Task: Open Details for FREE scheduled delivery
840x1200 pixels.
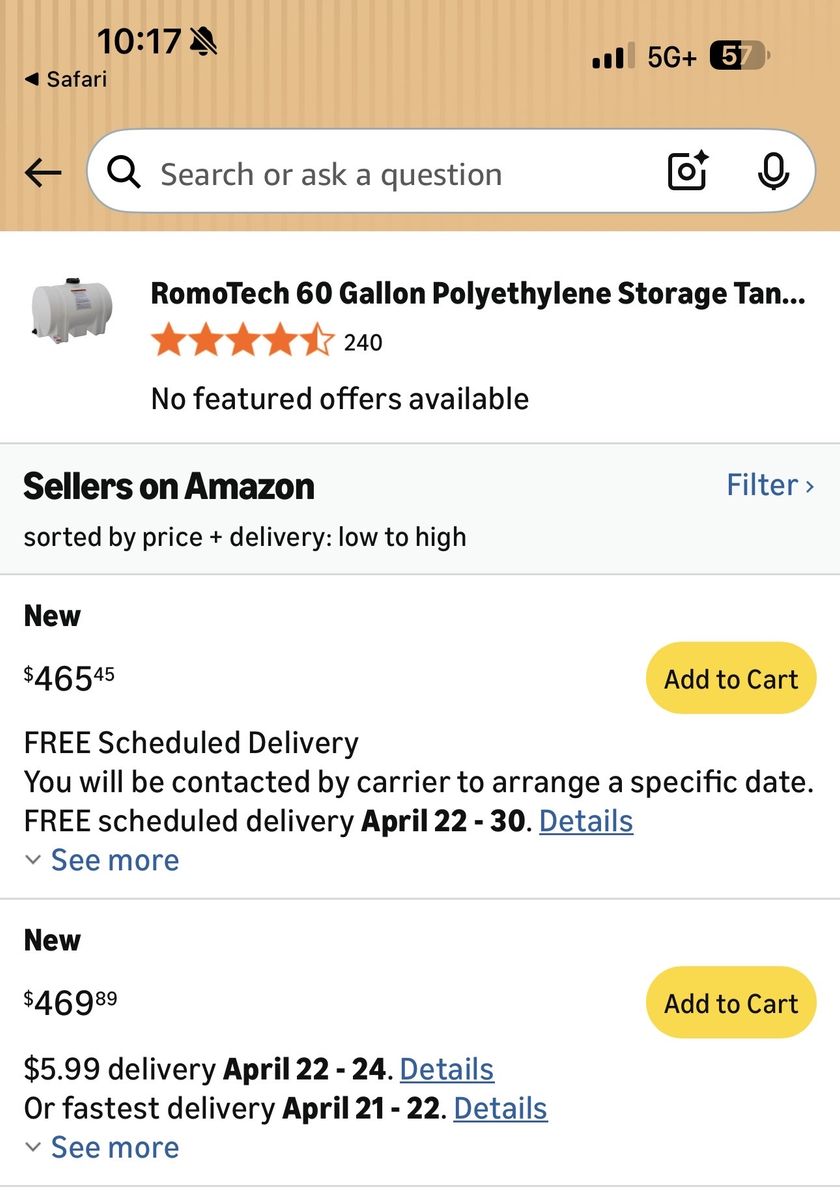Action: point(586,821)
